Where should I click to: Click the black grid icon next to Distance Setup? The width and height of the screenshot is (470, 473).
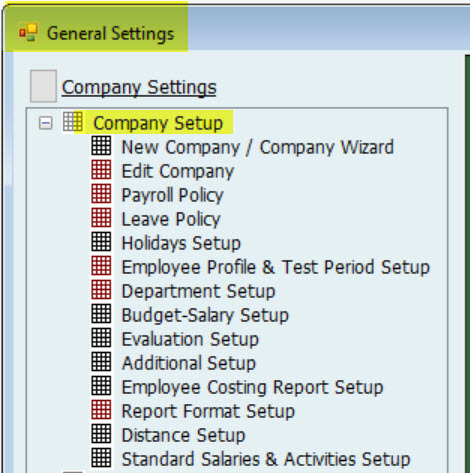tap(101, 434)
